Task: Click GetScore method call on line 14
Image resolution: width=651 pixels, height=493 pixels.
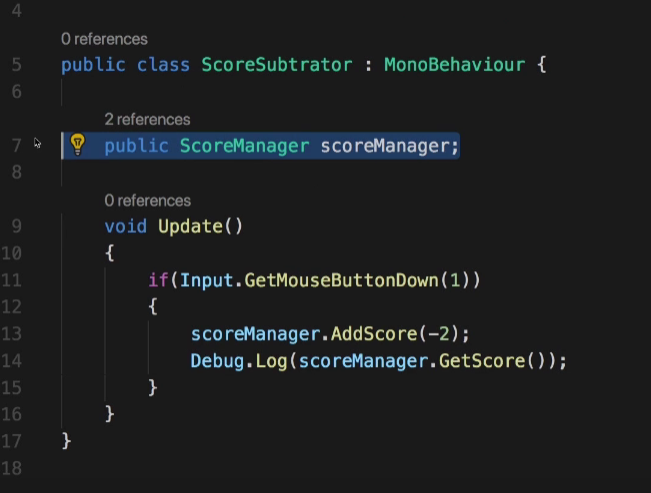Action: [482, 361]
